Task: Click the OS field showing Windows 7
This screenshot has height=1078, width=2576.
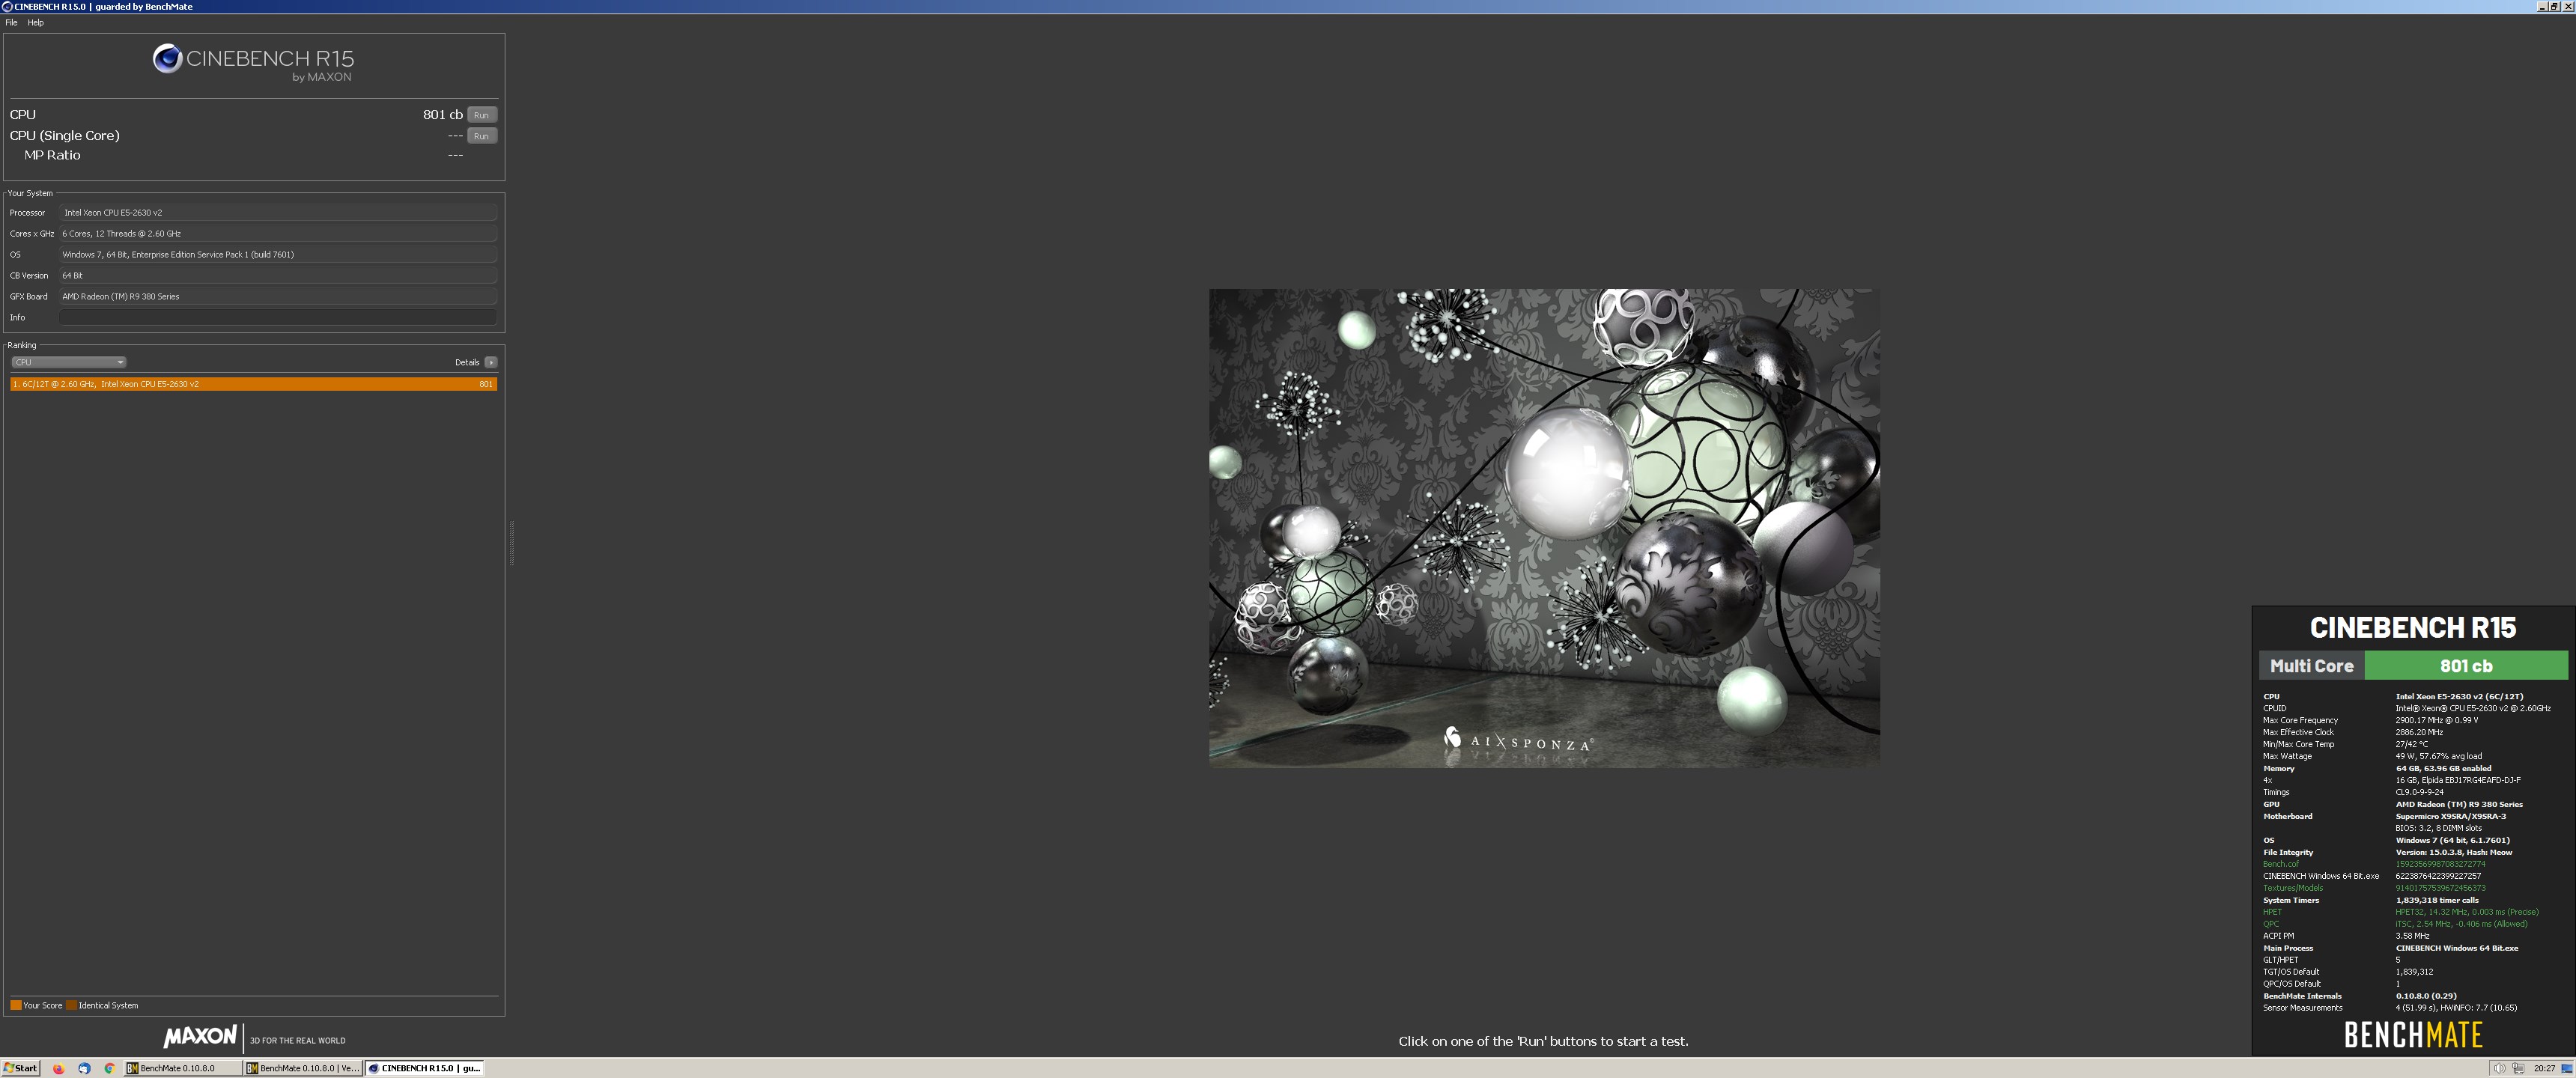Action: click(x=277, y=254)
